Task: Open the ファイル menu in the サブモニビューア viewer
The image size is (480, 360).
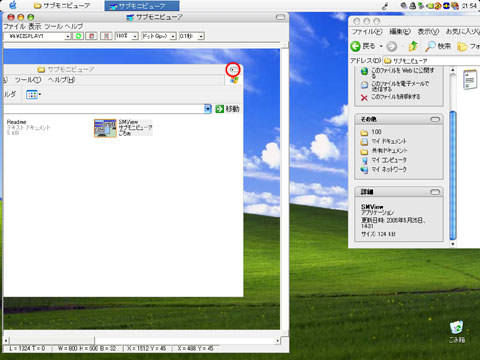Action: (14, 26)
